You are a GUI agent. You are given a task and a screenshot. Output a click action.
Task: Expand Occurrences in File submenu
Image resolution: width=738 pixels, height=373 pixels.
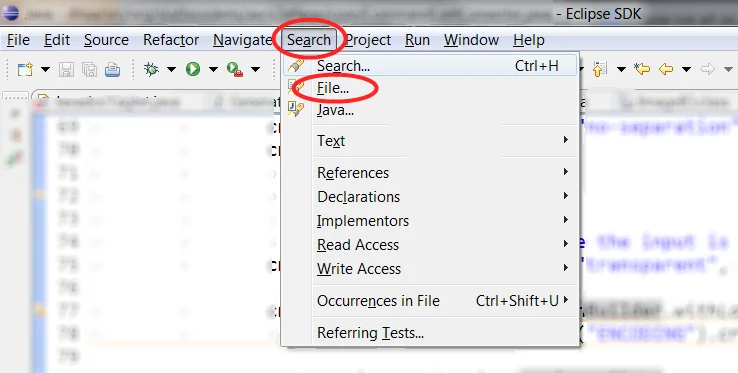tap(430, 300)
